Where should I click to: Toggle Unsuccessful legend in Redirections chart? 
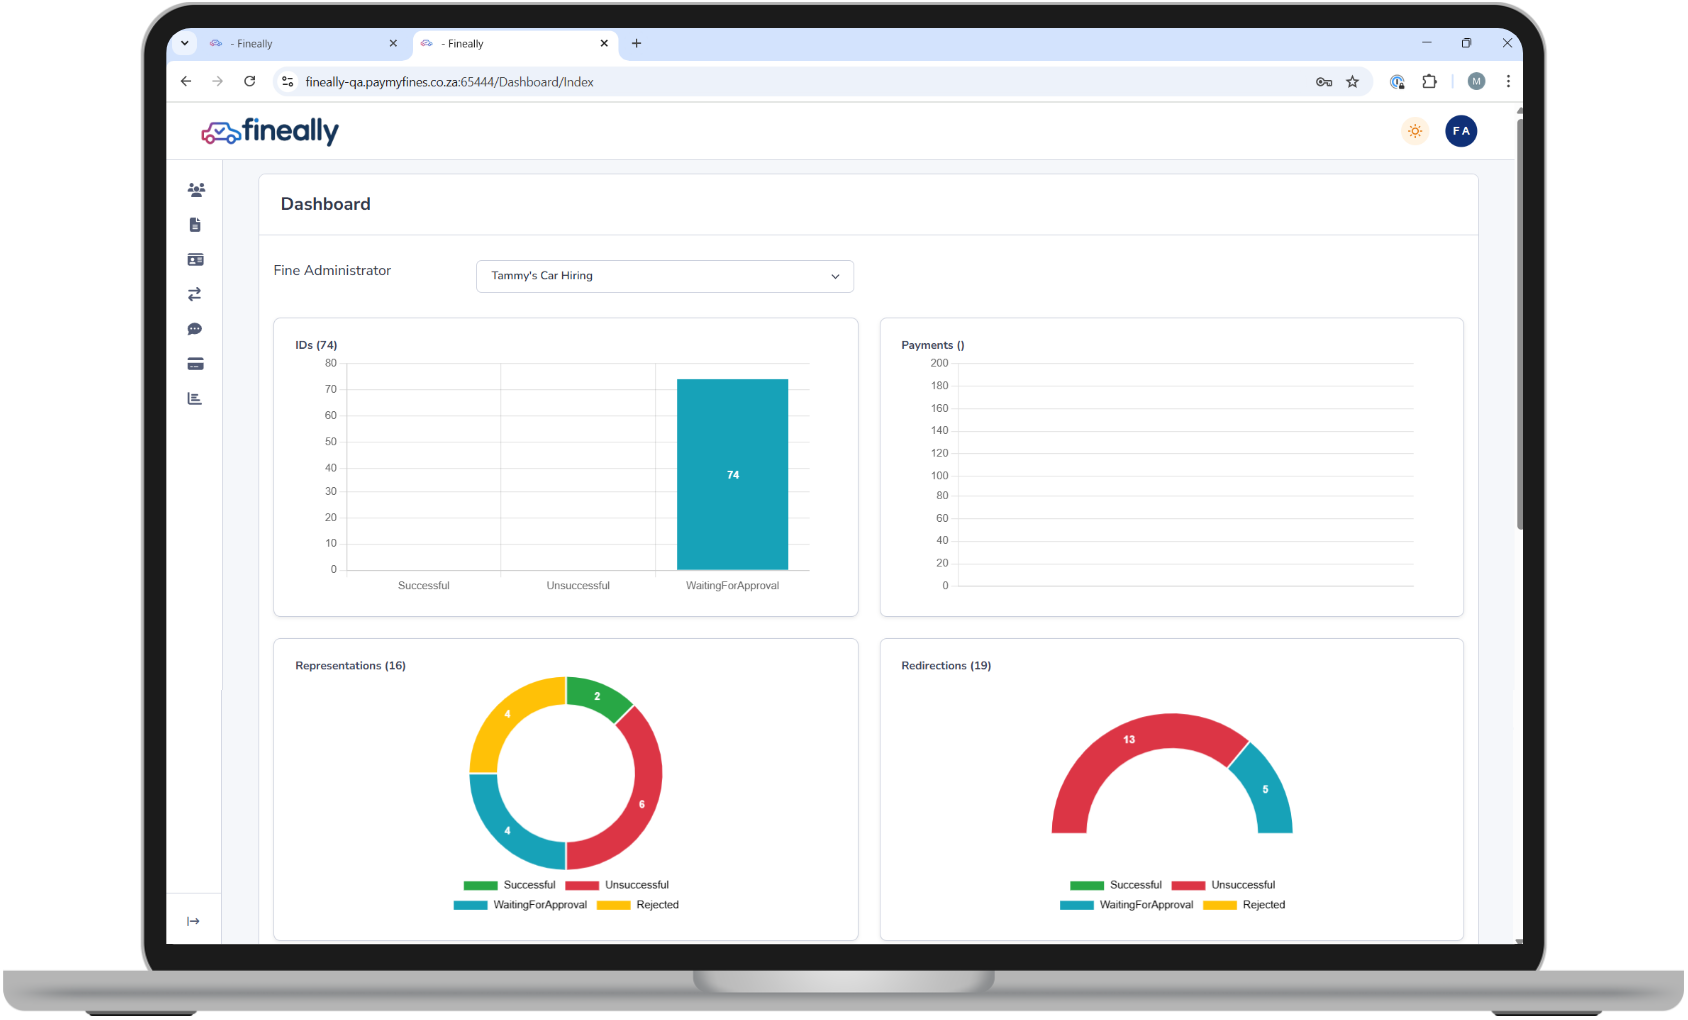pos(1224,885)
